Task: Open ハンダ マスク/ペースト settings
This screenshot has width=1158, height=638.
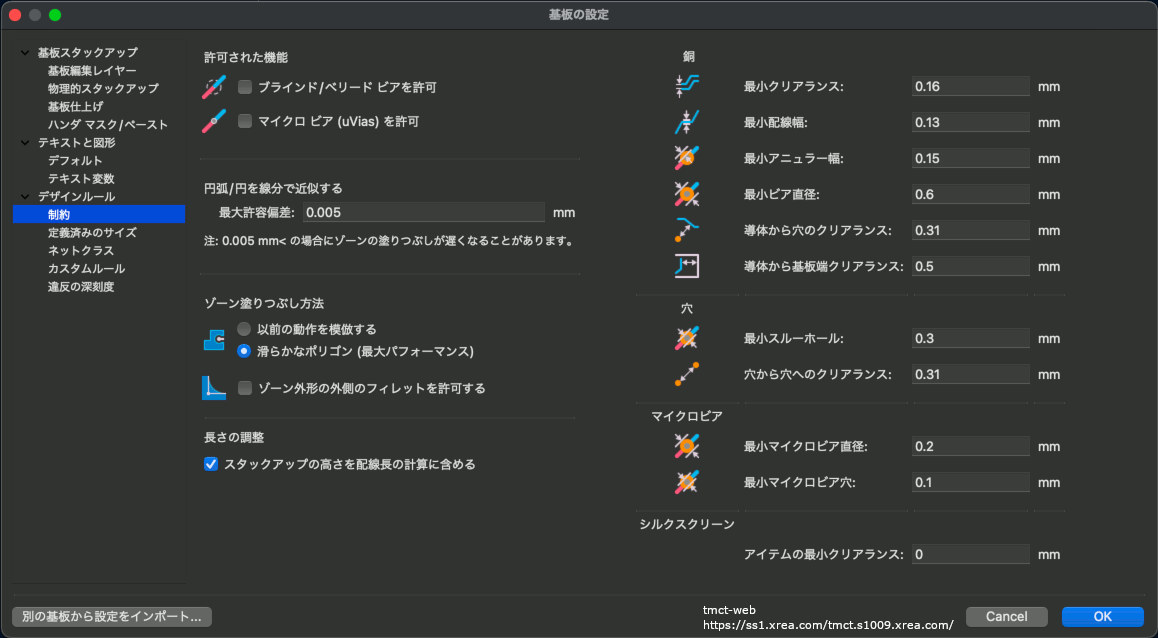Action: (x=108, y=125)
